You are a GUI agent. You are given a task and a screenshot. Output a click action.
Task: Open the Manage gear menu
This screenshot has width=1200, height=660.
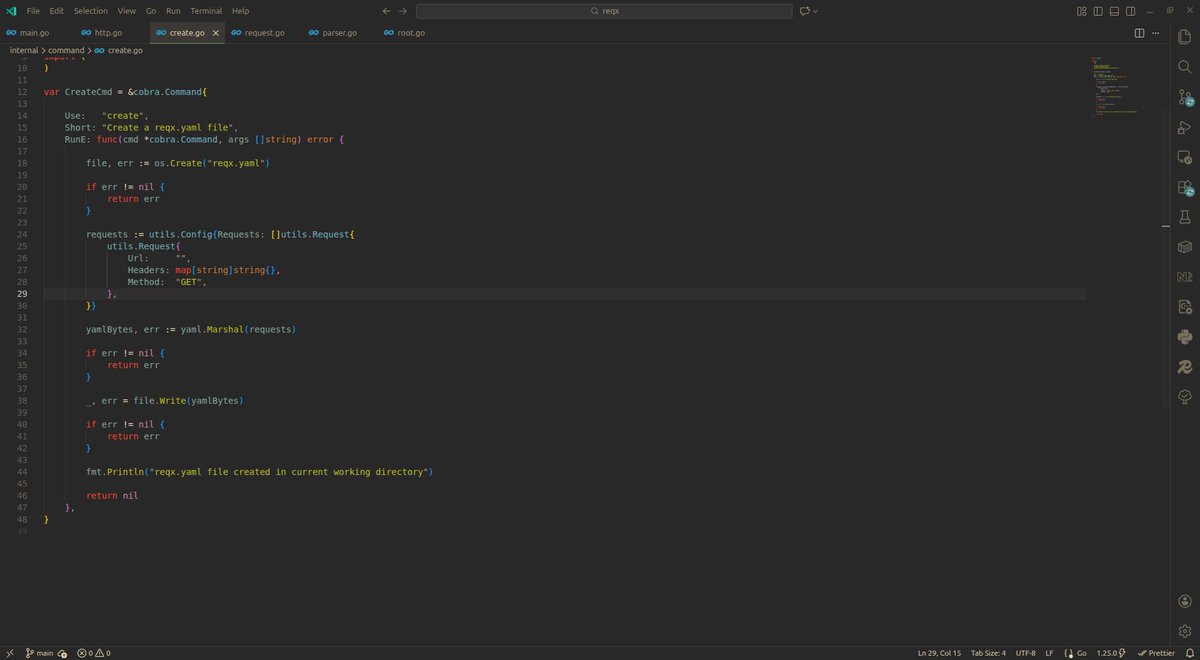(x=1185, y=631)
